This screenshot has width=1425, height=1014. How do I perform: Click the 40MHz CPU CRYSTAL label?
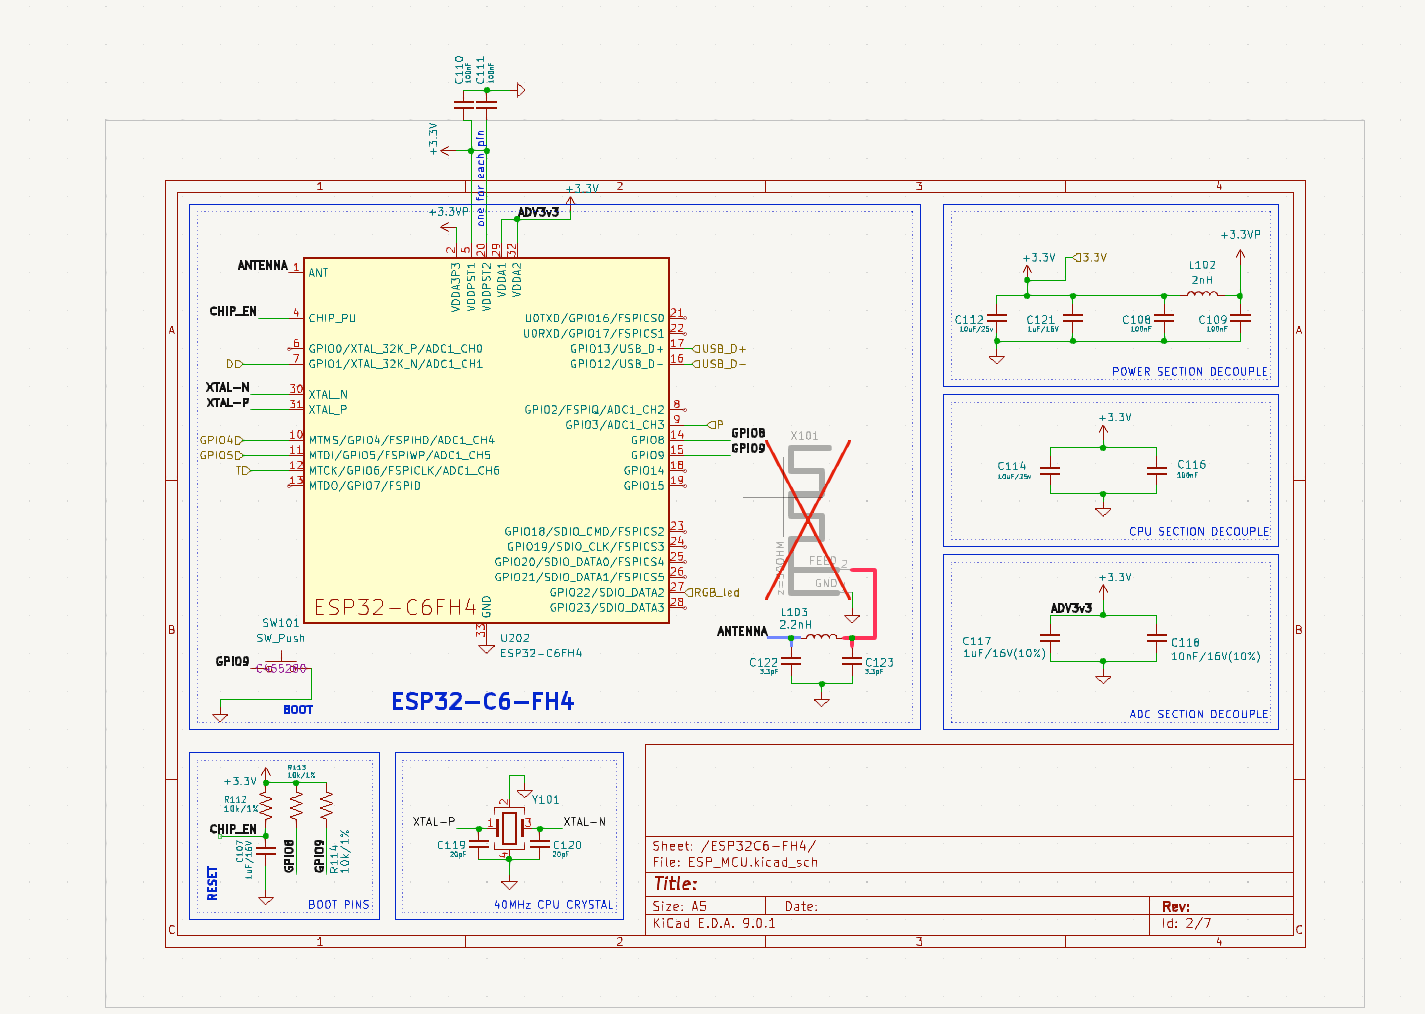tap(554, 905)
